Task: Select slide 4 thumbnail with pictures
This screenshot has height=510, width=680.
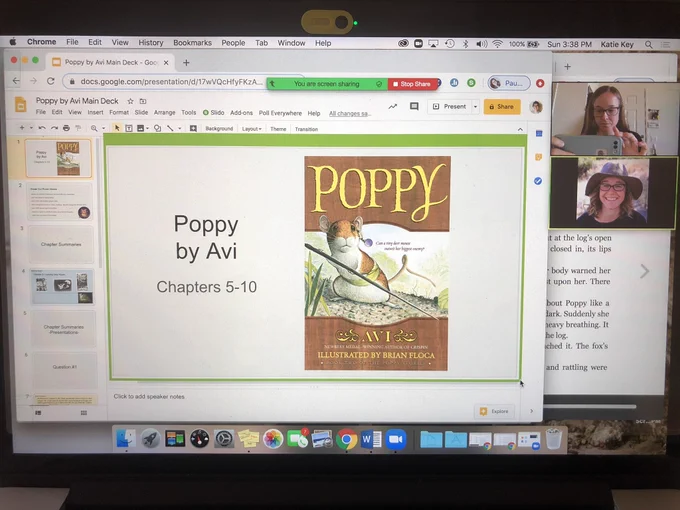Action: point(62,286)
